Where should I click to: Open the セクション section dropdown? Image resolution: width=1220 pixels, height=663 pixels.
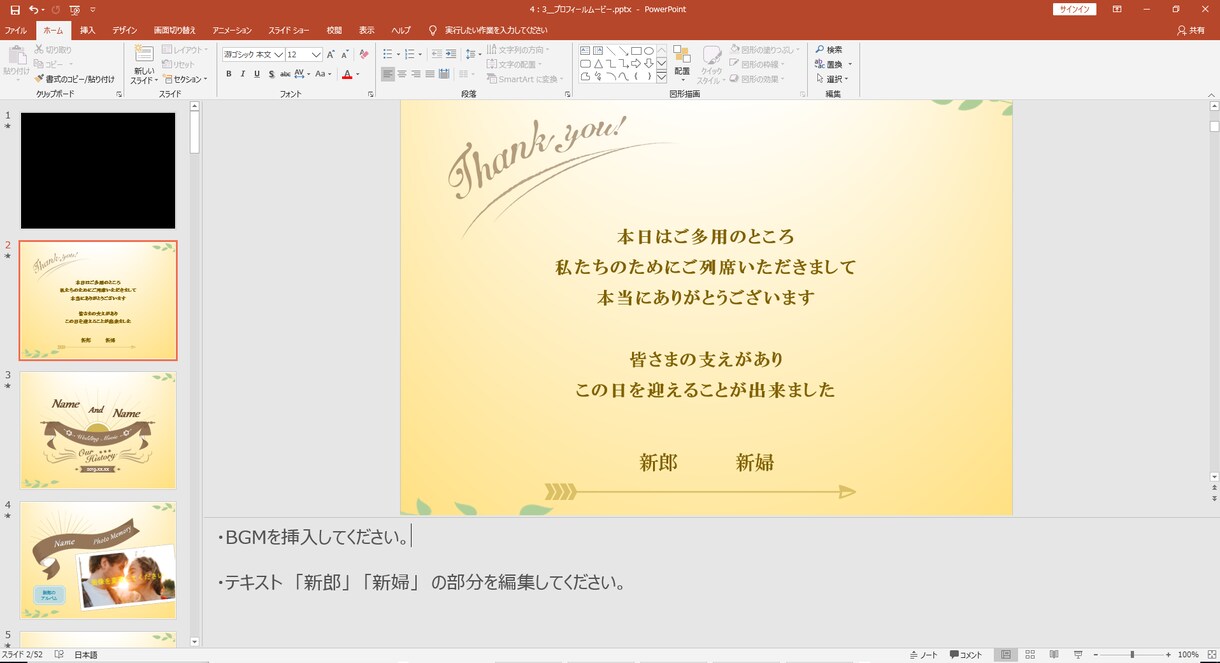pos(185,79)
